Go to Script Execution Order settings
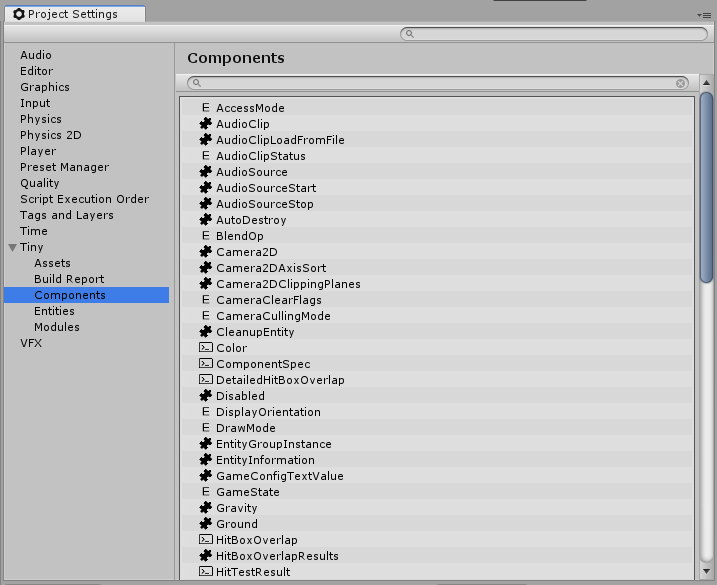717x585 pixels. click(84, 199)
